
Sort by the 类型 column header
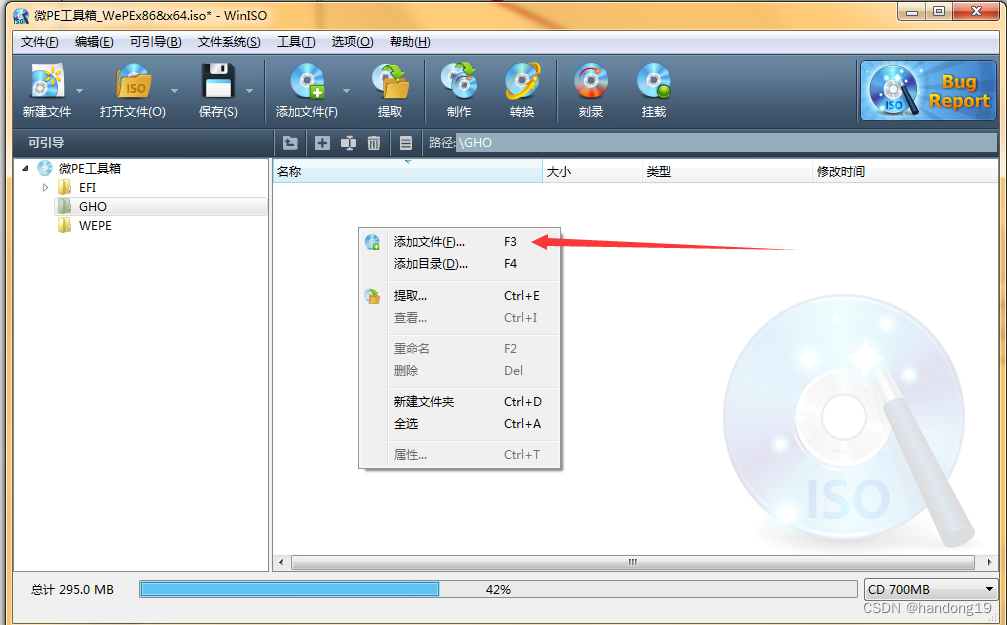tap(728, 172)
